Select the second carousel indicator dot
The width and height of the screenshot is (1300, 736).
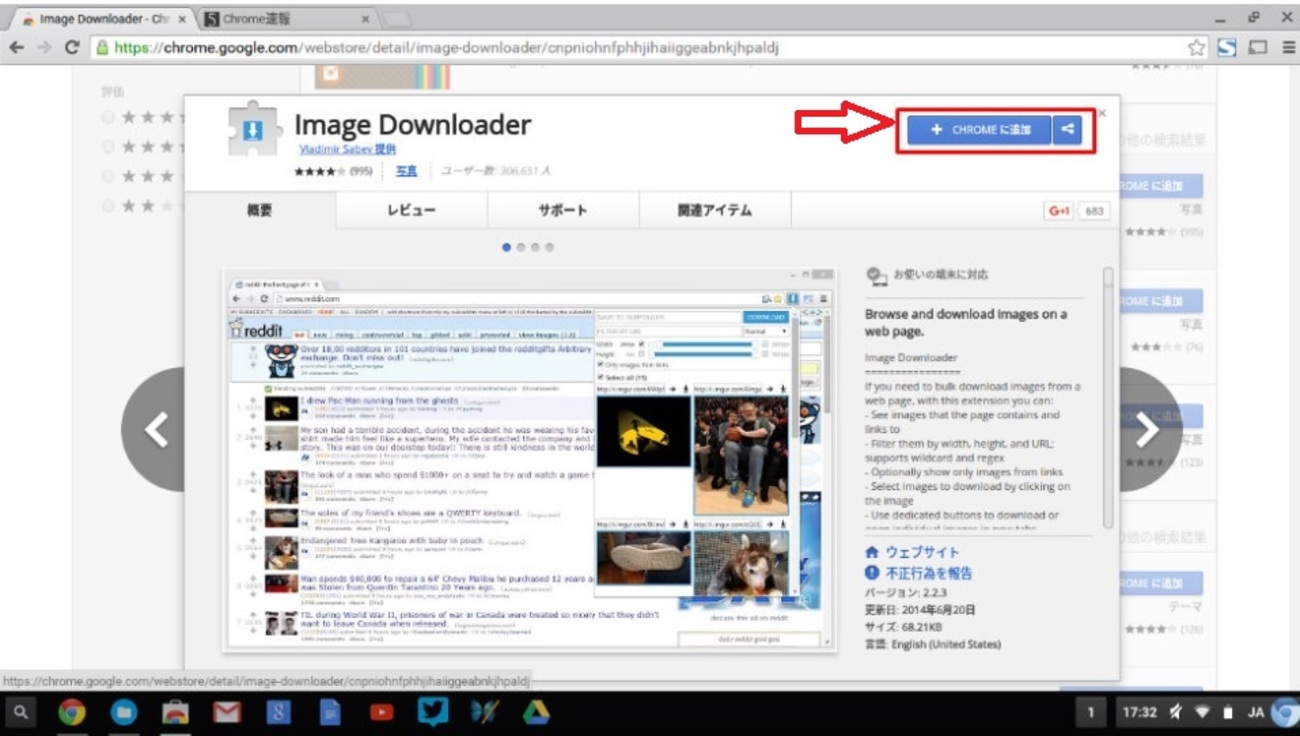click(521, 247)
